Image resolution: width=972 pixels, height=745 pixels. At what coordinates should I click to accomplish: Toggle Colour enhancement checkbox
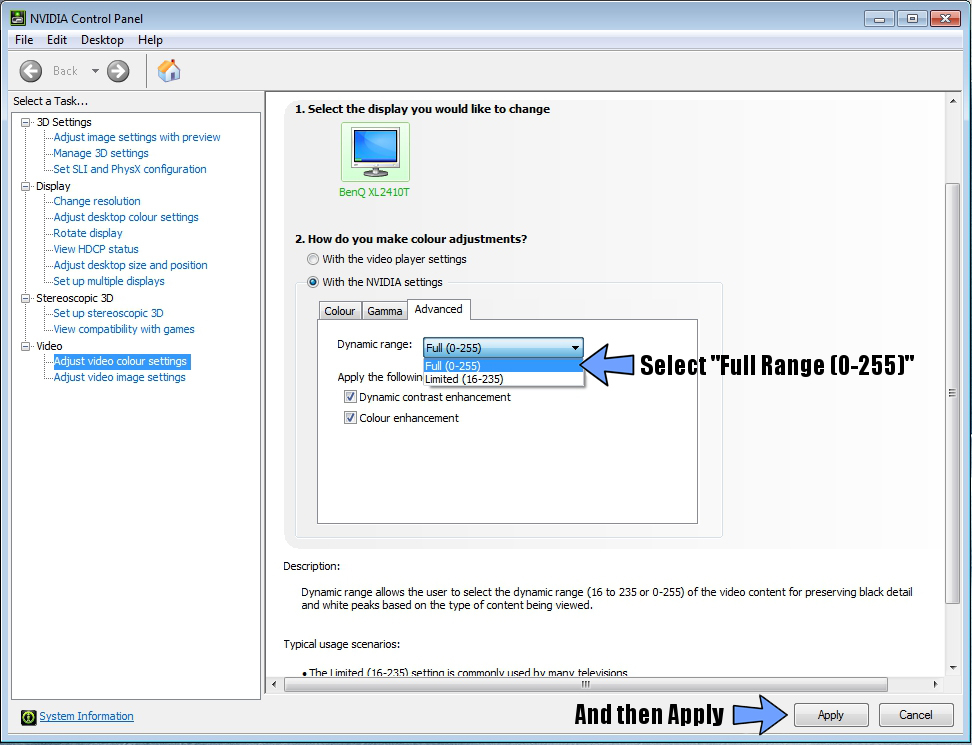coord(350,418)
